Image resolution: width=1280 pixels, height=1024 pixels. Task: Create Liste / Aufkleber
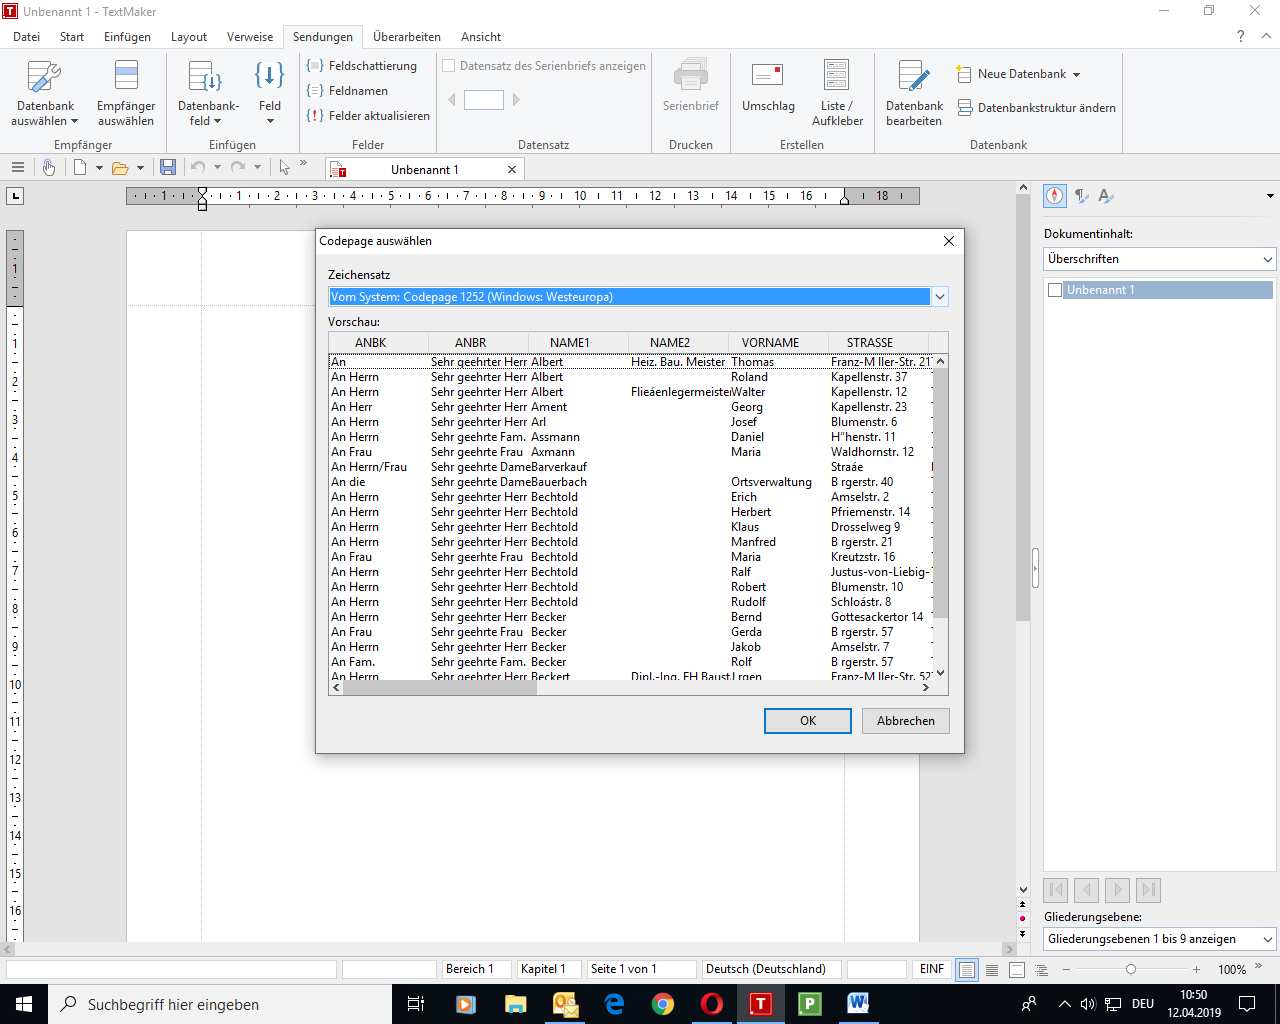pos(837,93)
